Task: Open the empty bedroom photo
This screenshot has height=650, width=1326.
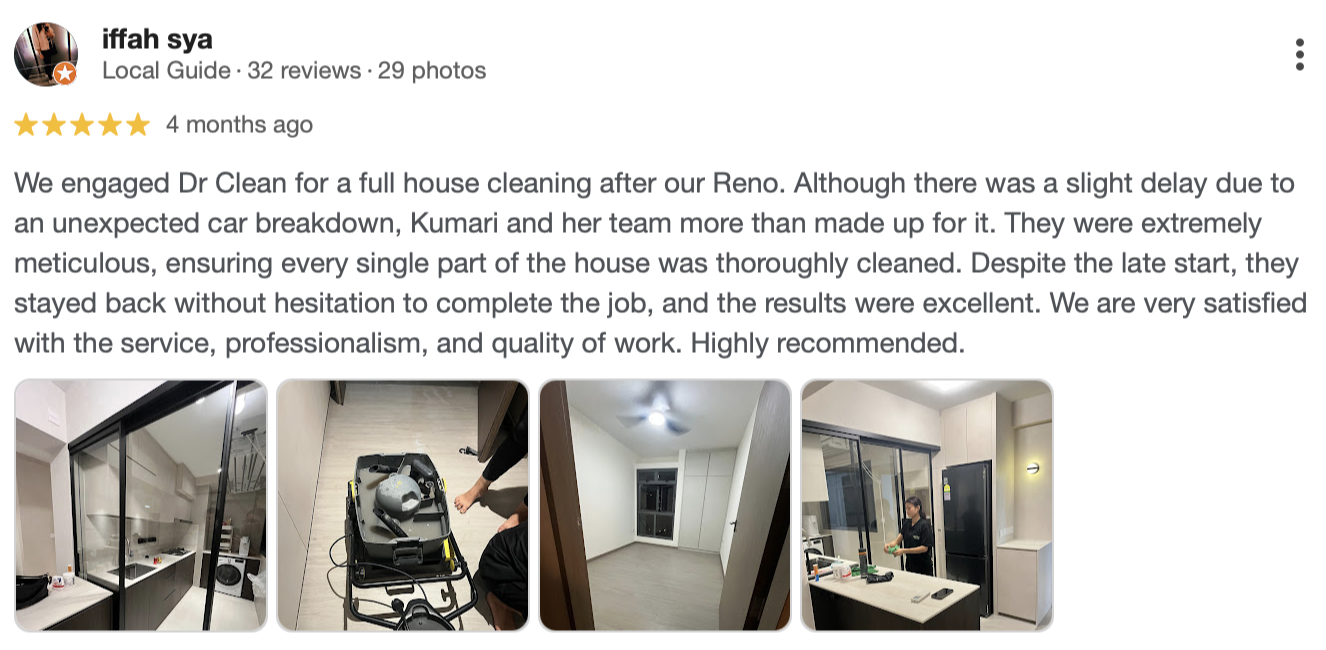Action: 665,505
